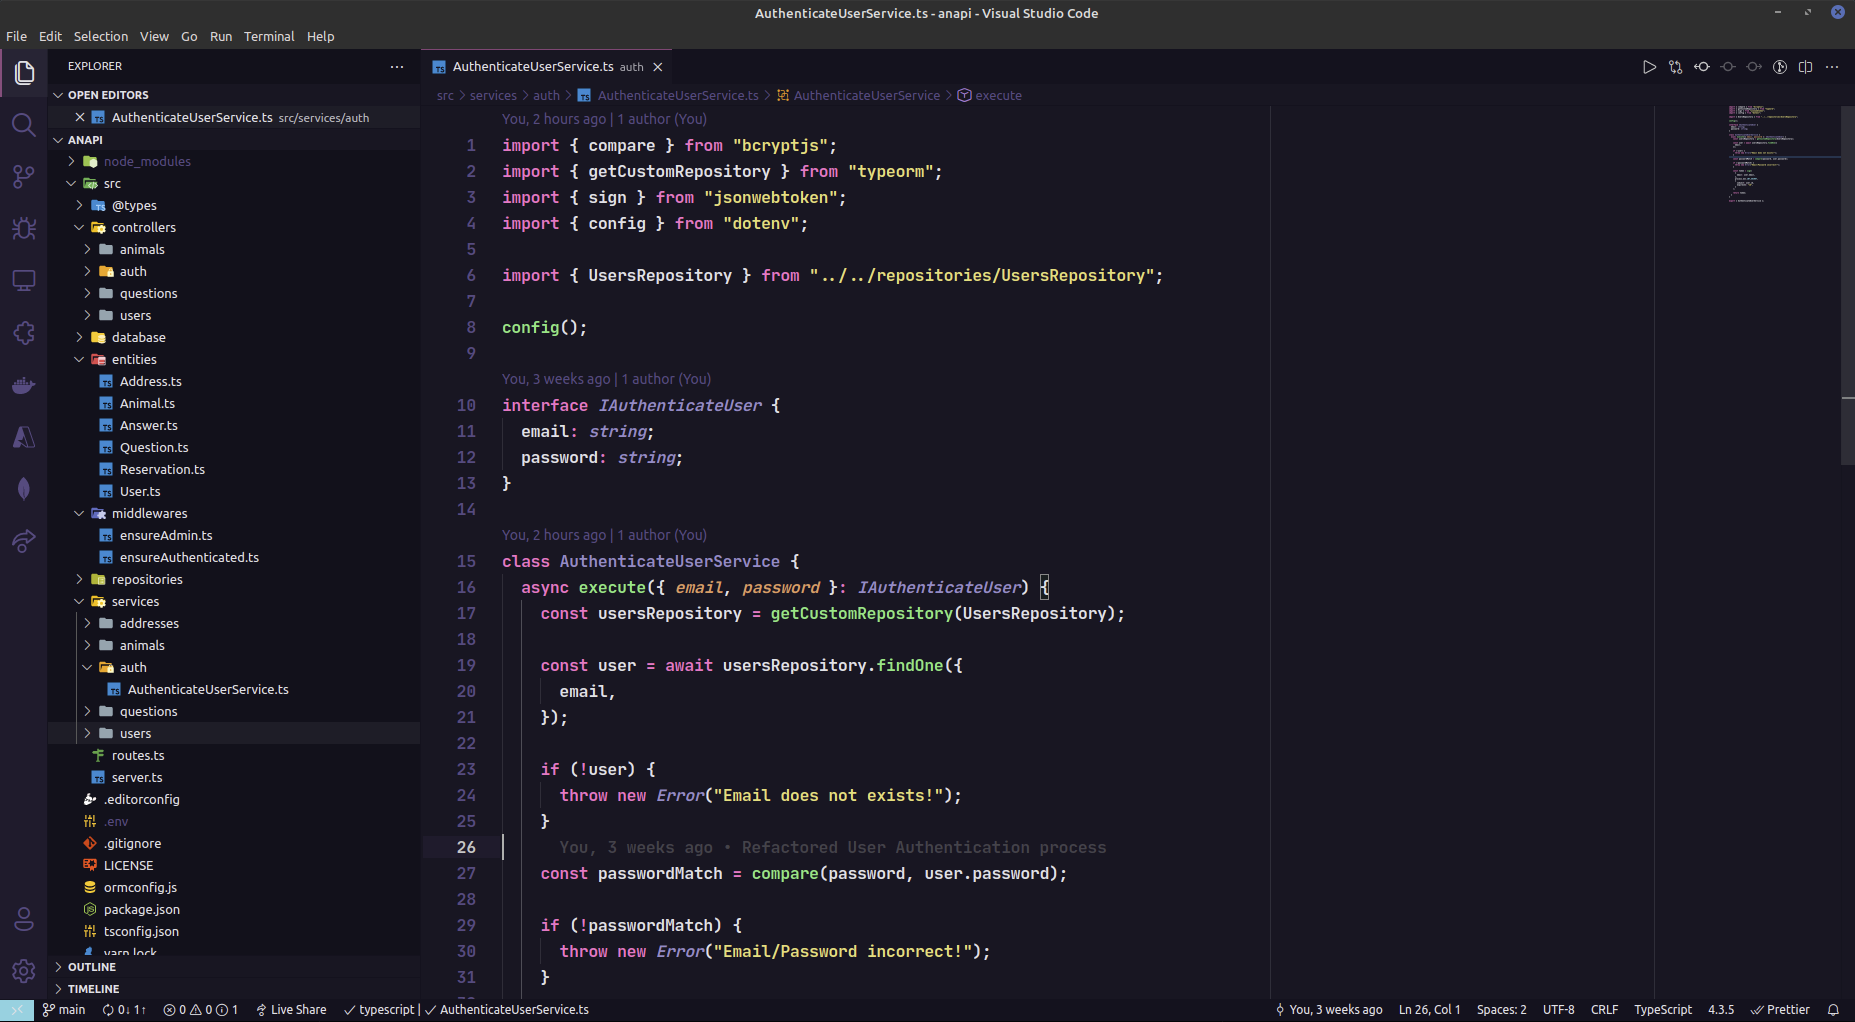
Task: Open the Accounts icon
Action: (24, 919)
